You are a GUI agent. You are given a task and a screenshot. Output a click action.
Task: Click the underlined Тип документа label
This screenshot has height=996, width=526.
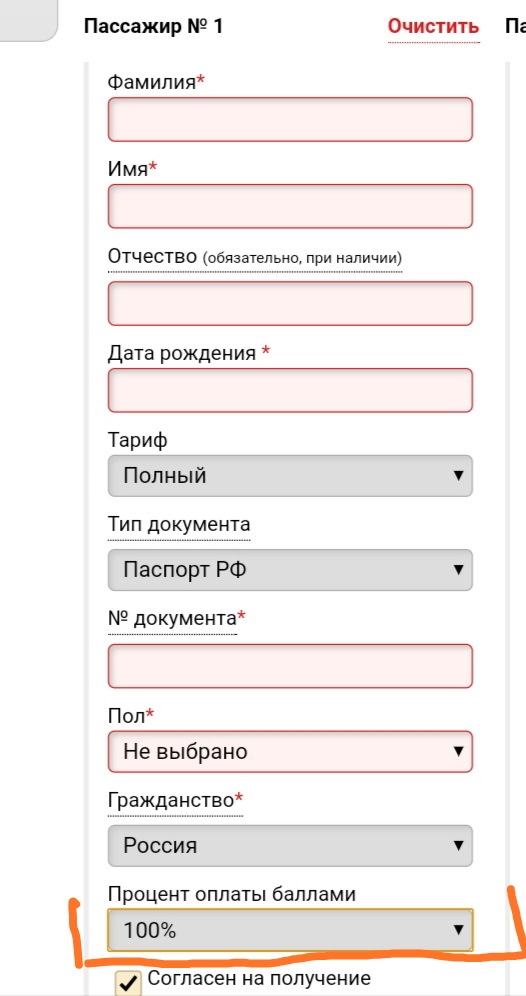point(179,525)
